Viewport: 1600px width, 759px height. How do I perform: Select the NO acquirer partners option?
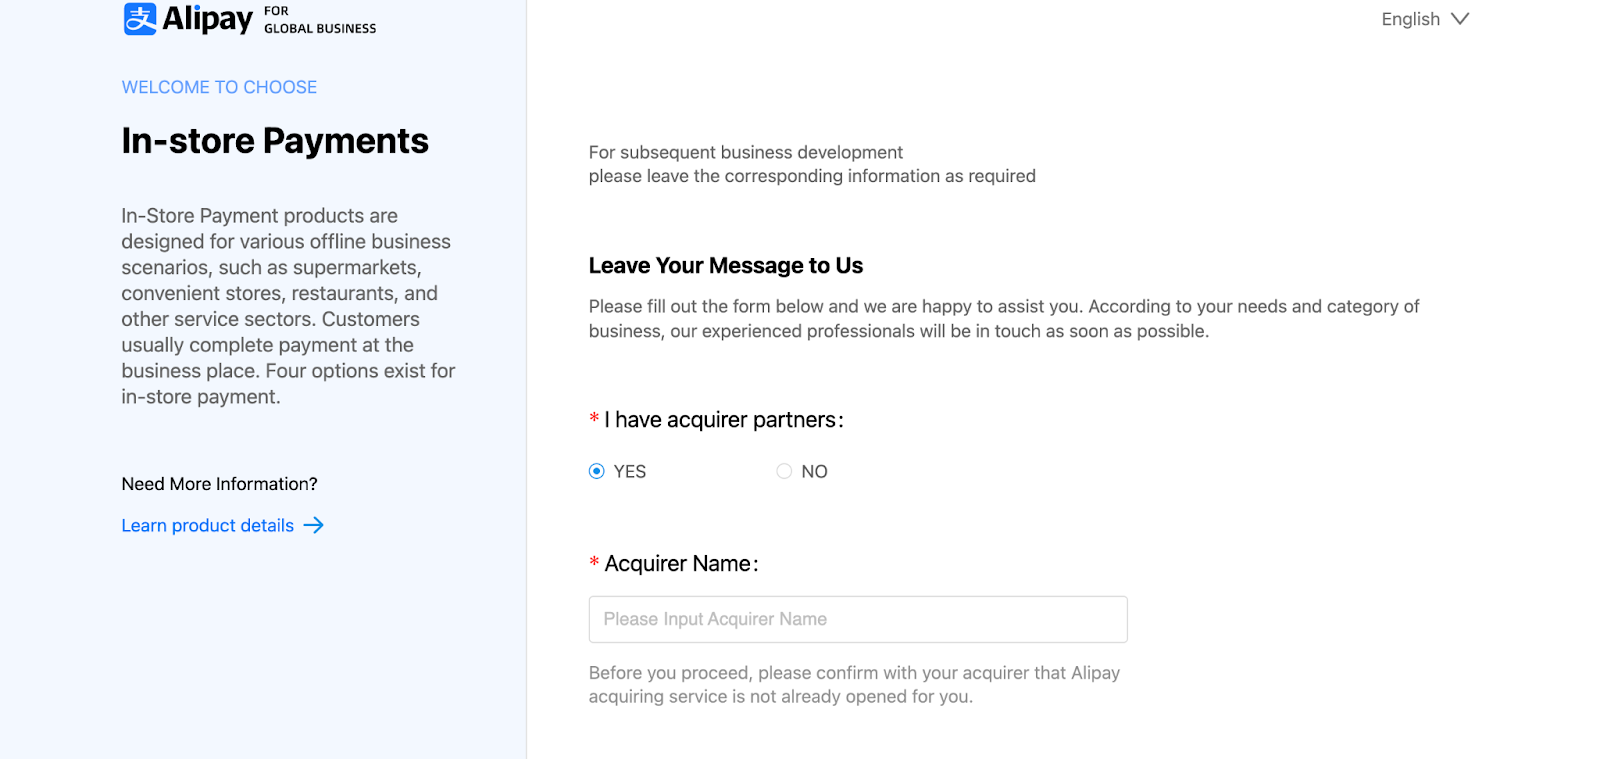click(784, 471)
